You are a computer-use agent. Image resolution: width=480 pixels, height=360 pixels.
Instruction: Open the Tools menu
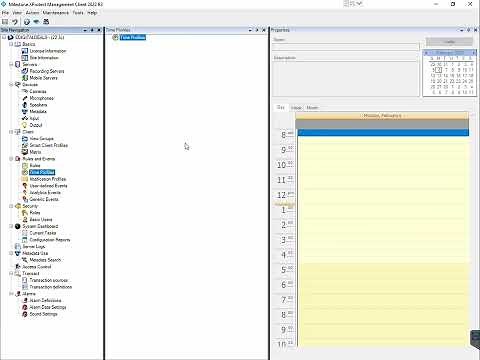point(78,13)
